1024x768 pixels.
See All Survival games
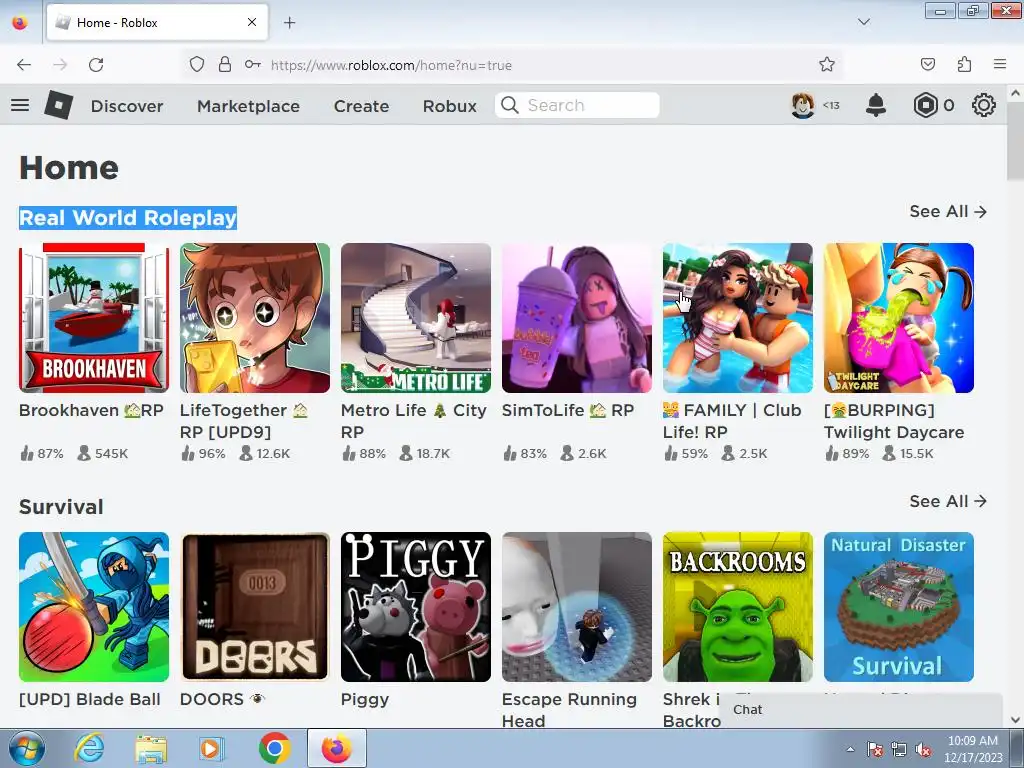pos(948,501)
